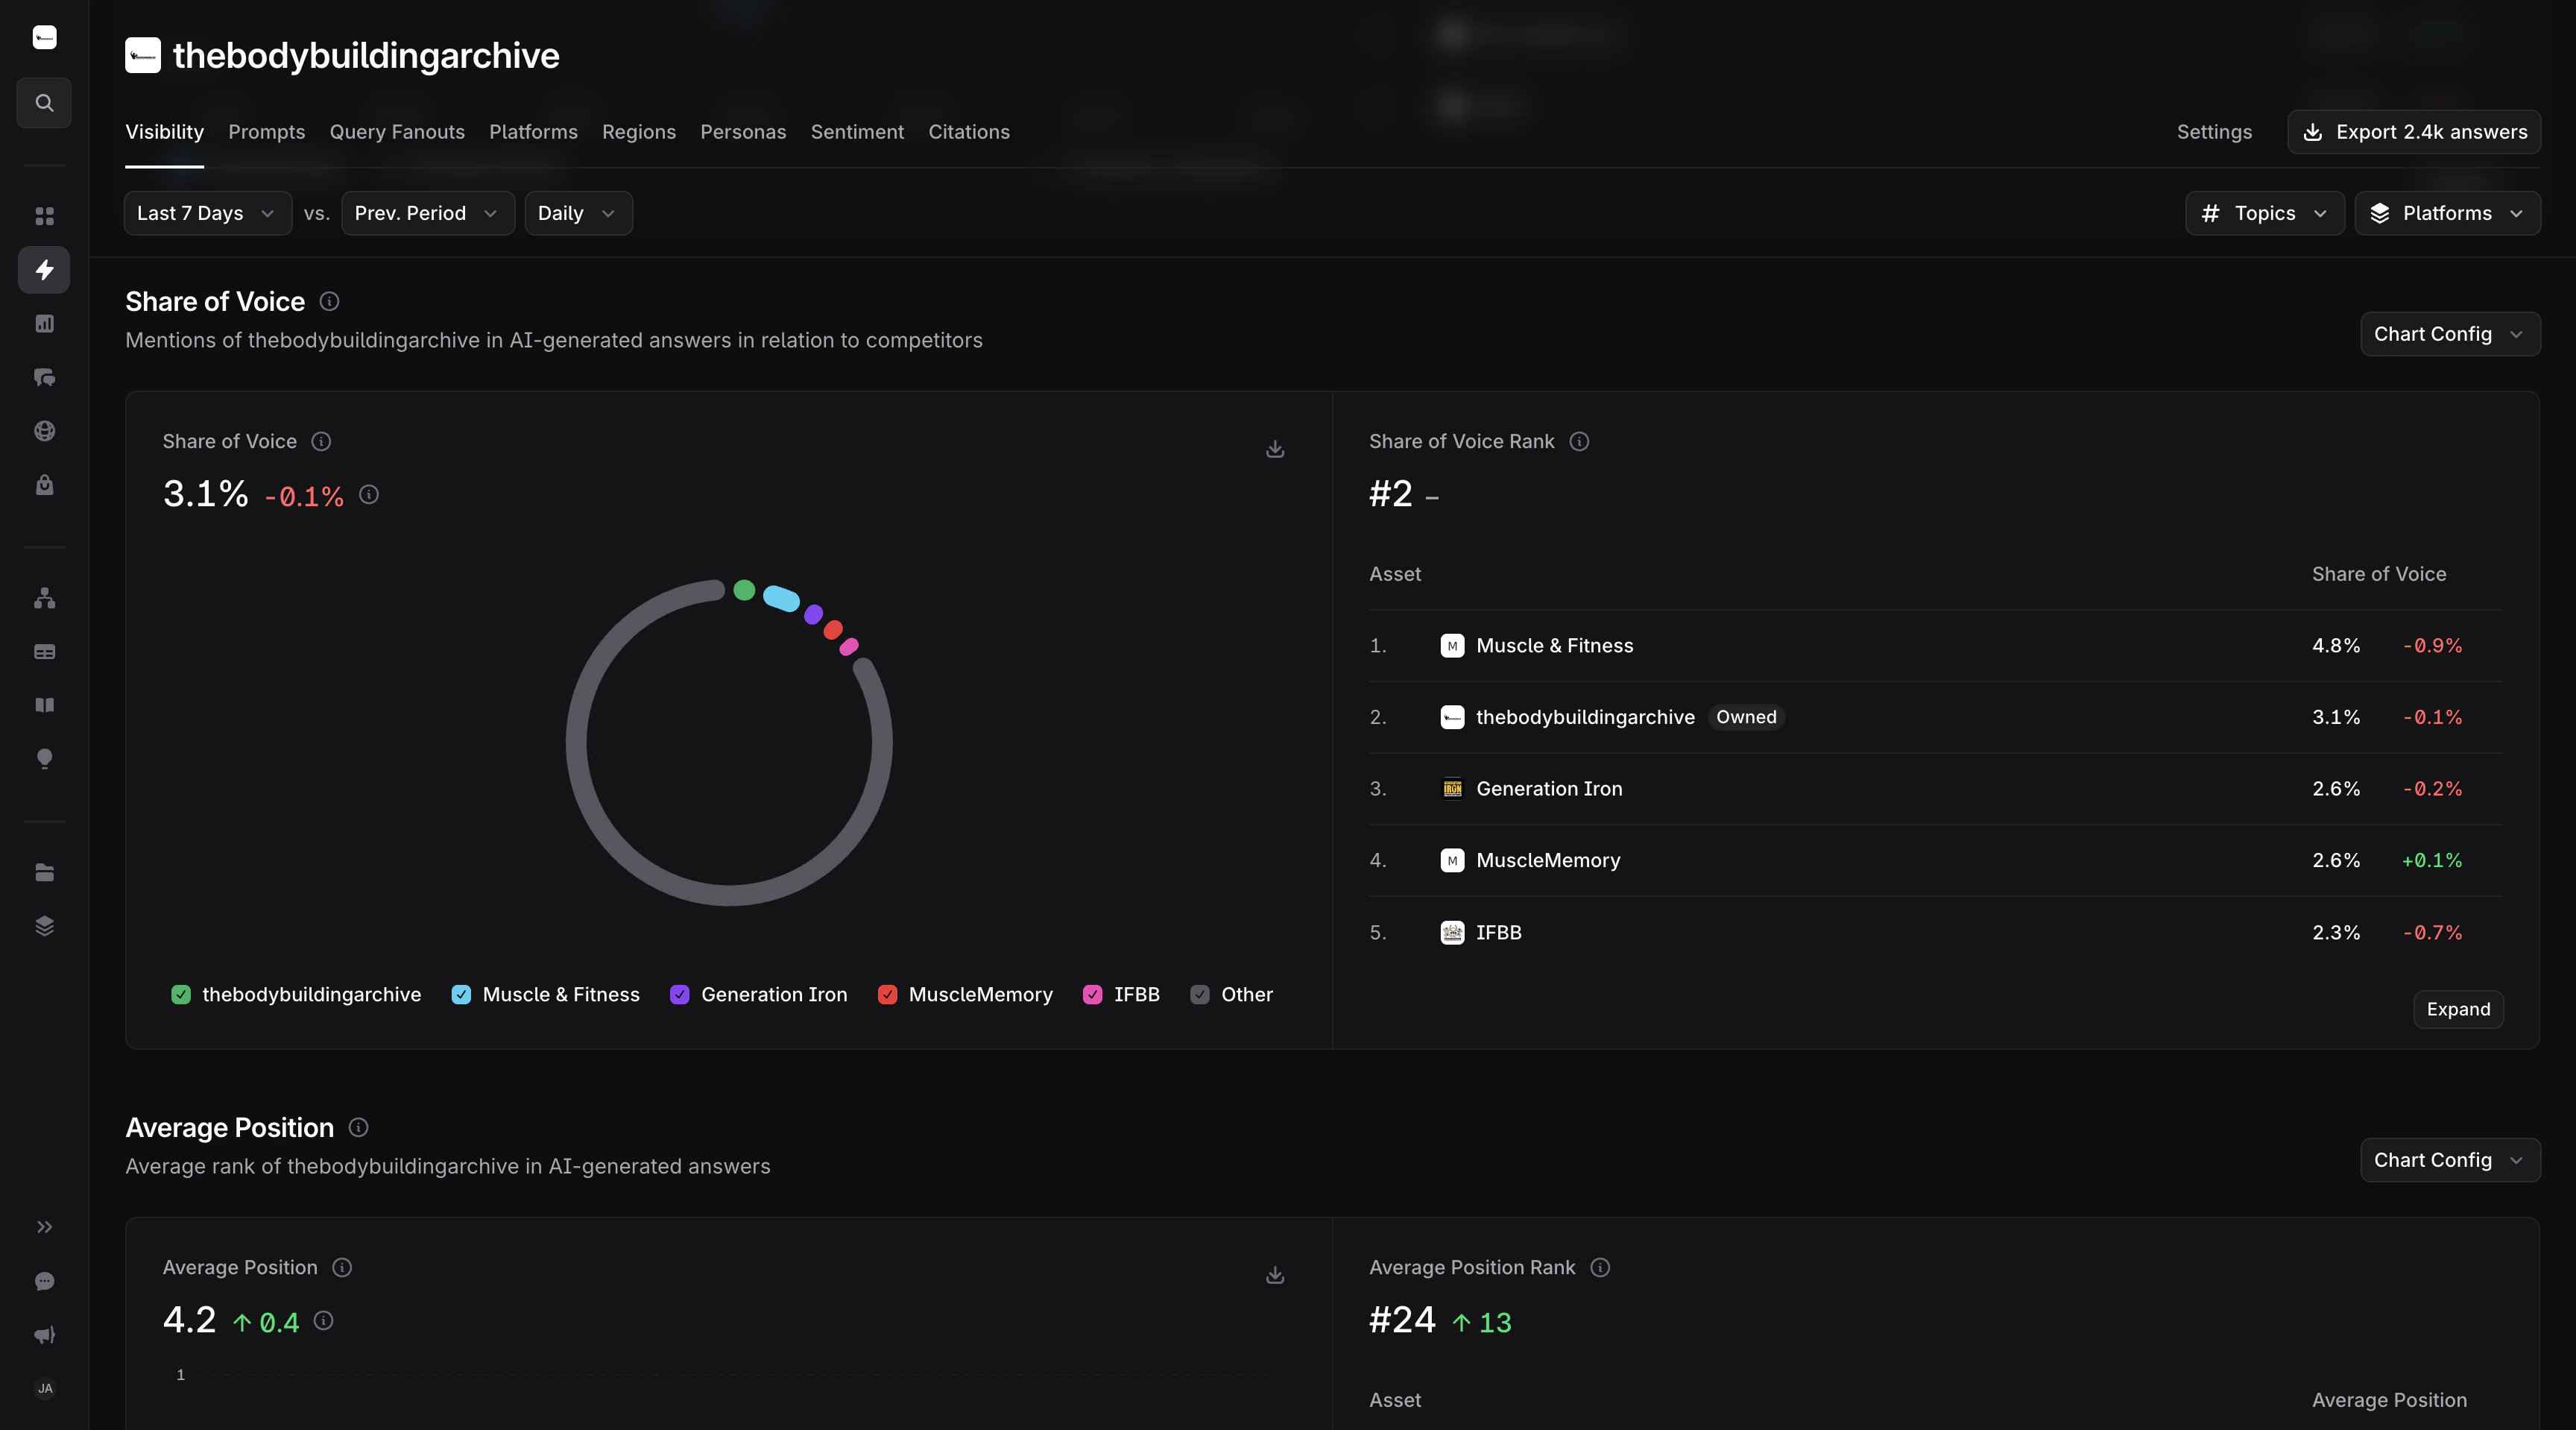Click the workspace logo atop the sidebar
Screen dimensions: 2576x1430
[x=44, y=38]
